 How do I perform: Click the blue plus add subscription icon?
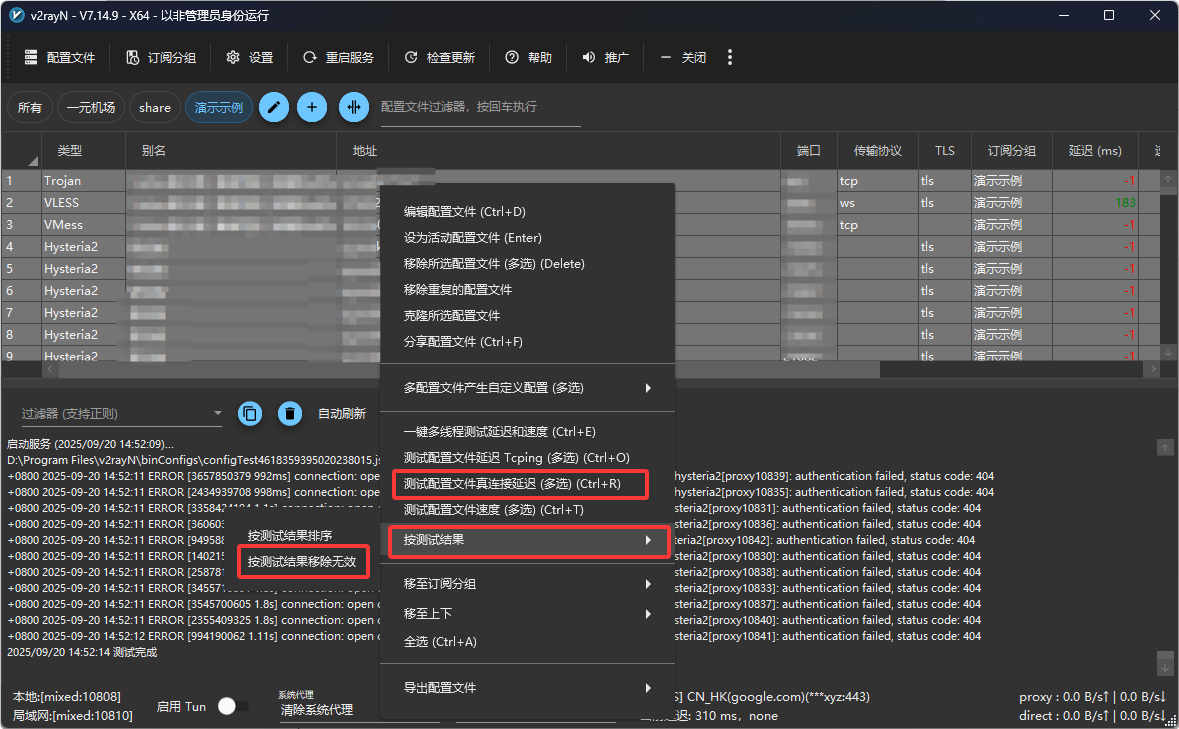click(312, 107)
